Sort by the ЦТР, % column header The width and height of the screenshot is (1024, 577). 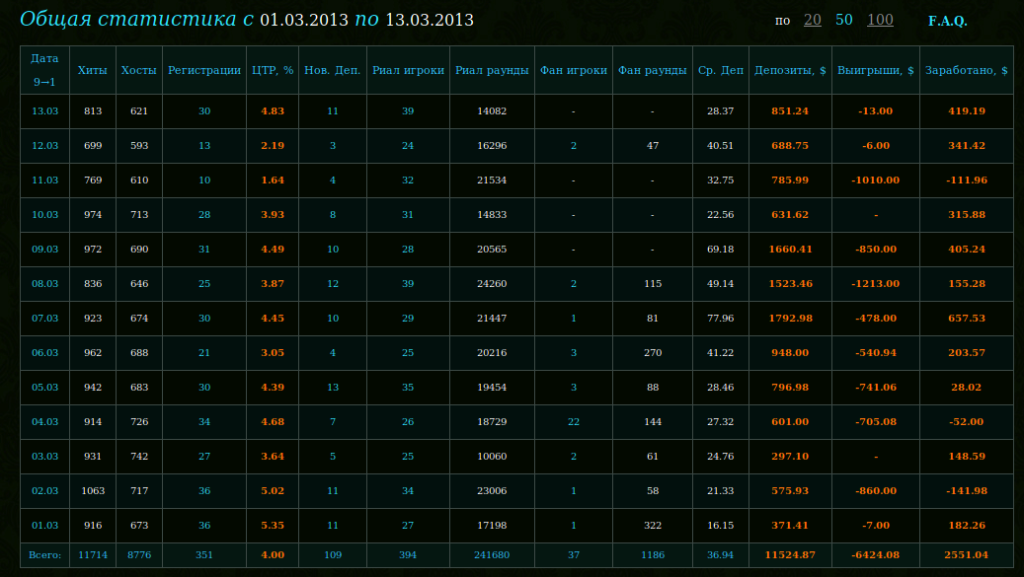(272, 70)
